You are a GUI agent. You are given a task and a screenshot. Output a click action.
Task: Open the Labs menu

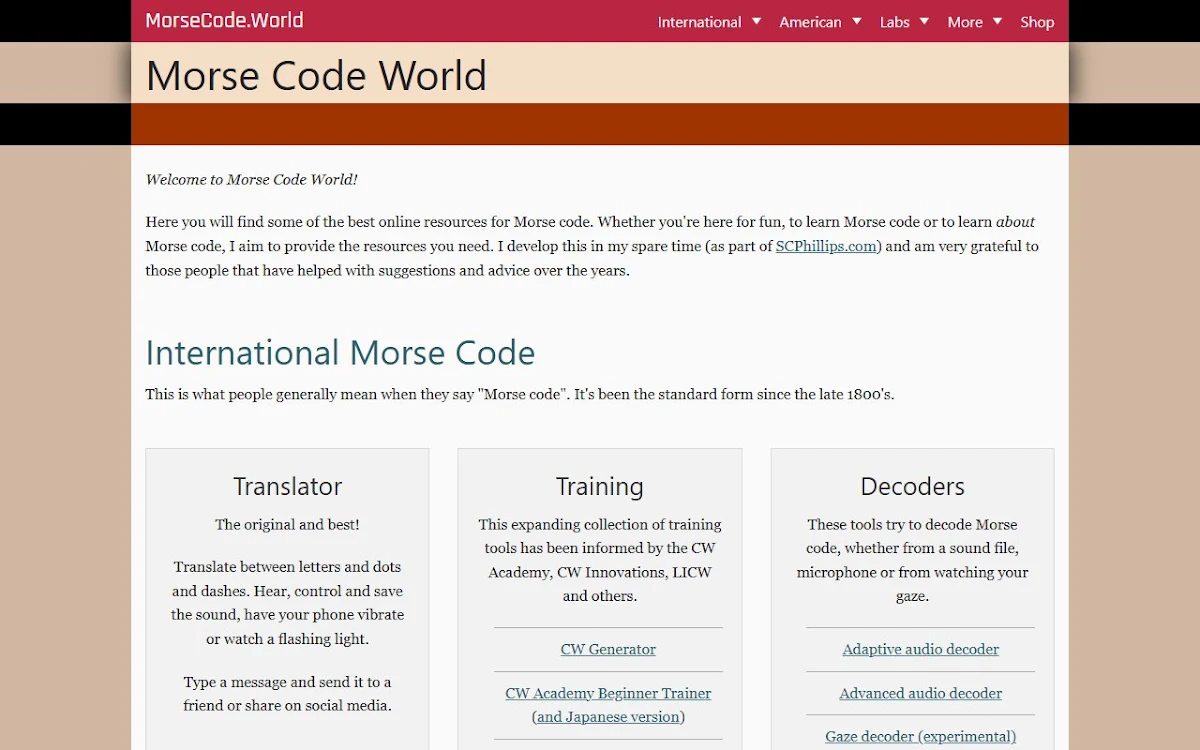pyautogui.click(x=894, y=22)
